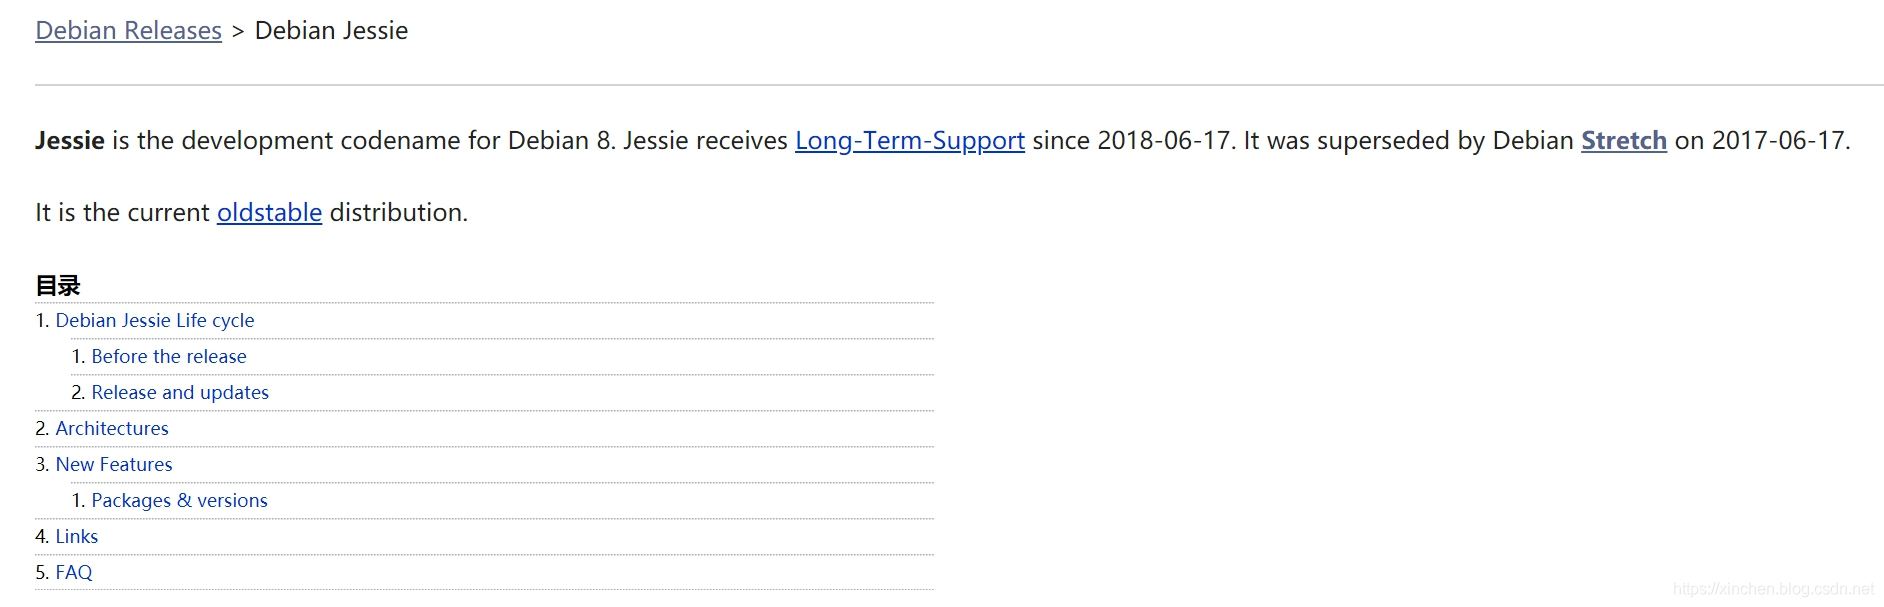
Task: Open the Debian Releases breadcrumb link
Action: [128, 31]
